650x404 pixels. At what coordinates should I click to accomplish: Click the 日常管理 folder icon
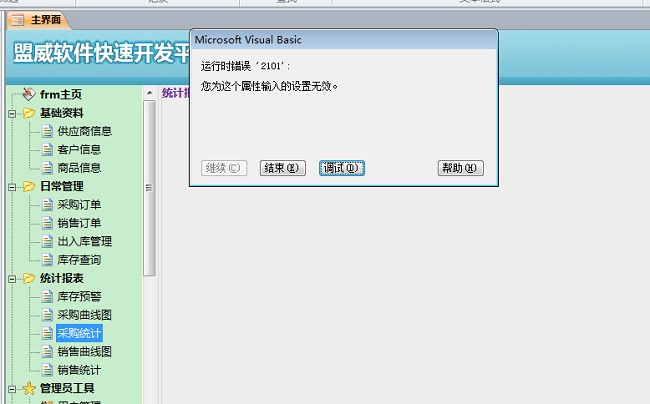[x=29, y=186]
